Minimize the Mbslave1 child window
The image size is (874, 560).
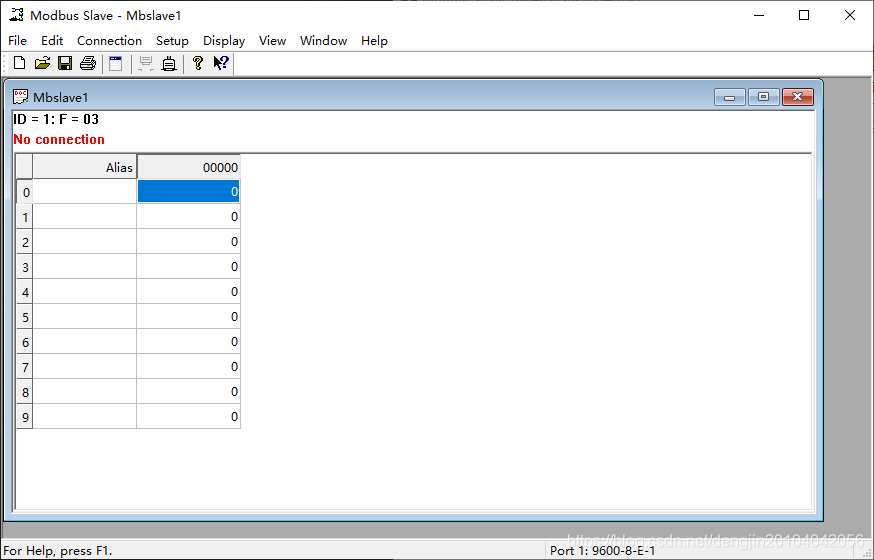tap(730, 97)
